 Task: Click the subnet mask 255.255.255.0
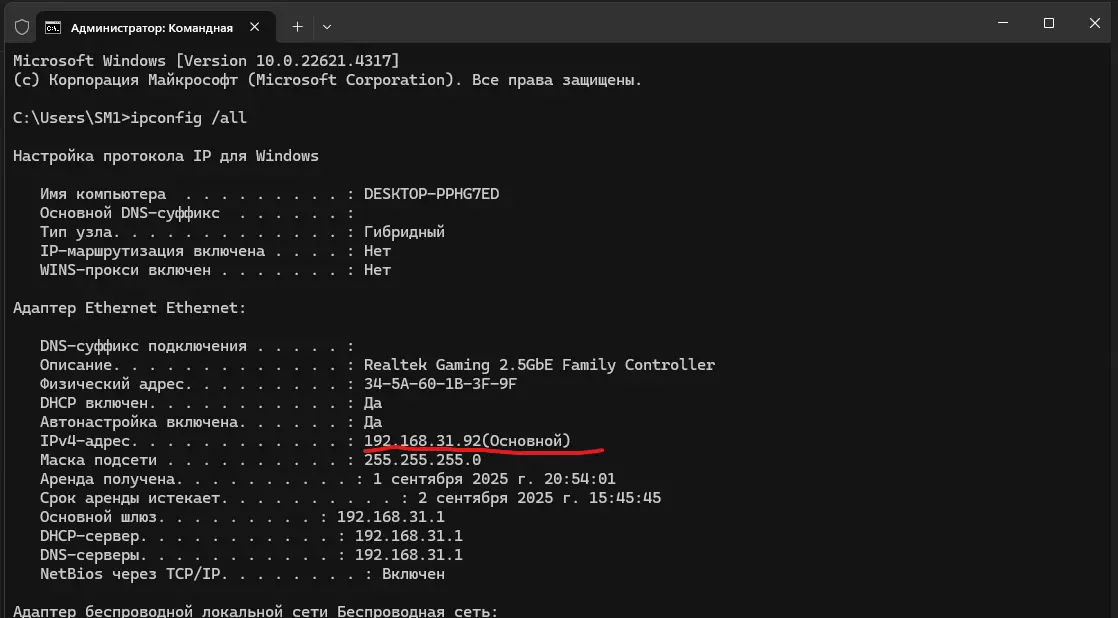click(422, 460)
